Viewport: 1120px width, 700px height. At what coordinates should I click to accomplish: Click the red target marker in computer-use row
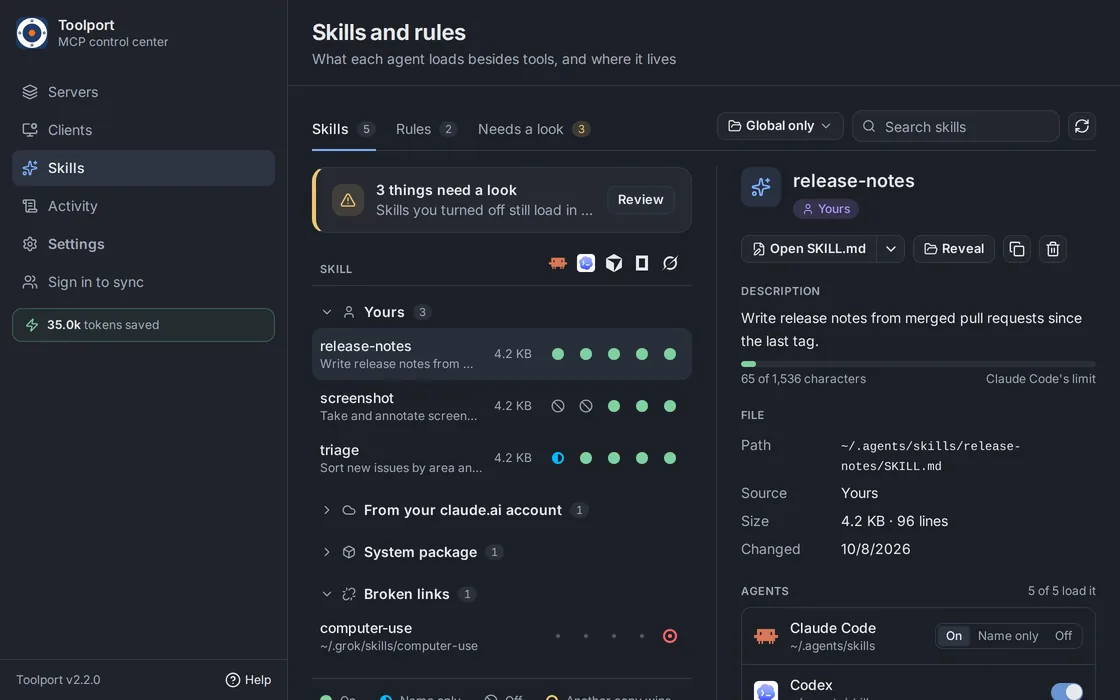pos(670,636)
